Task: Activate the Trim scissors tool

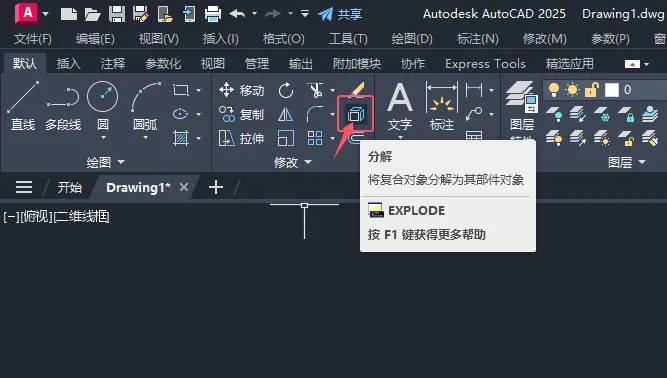Action: tap(315, 90)
